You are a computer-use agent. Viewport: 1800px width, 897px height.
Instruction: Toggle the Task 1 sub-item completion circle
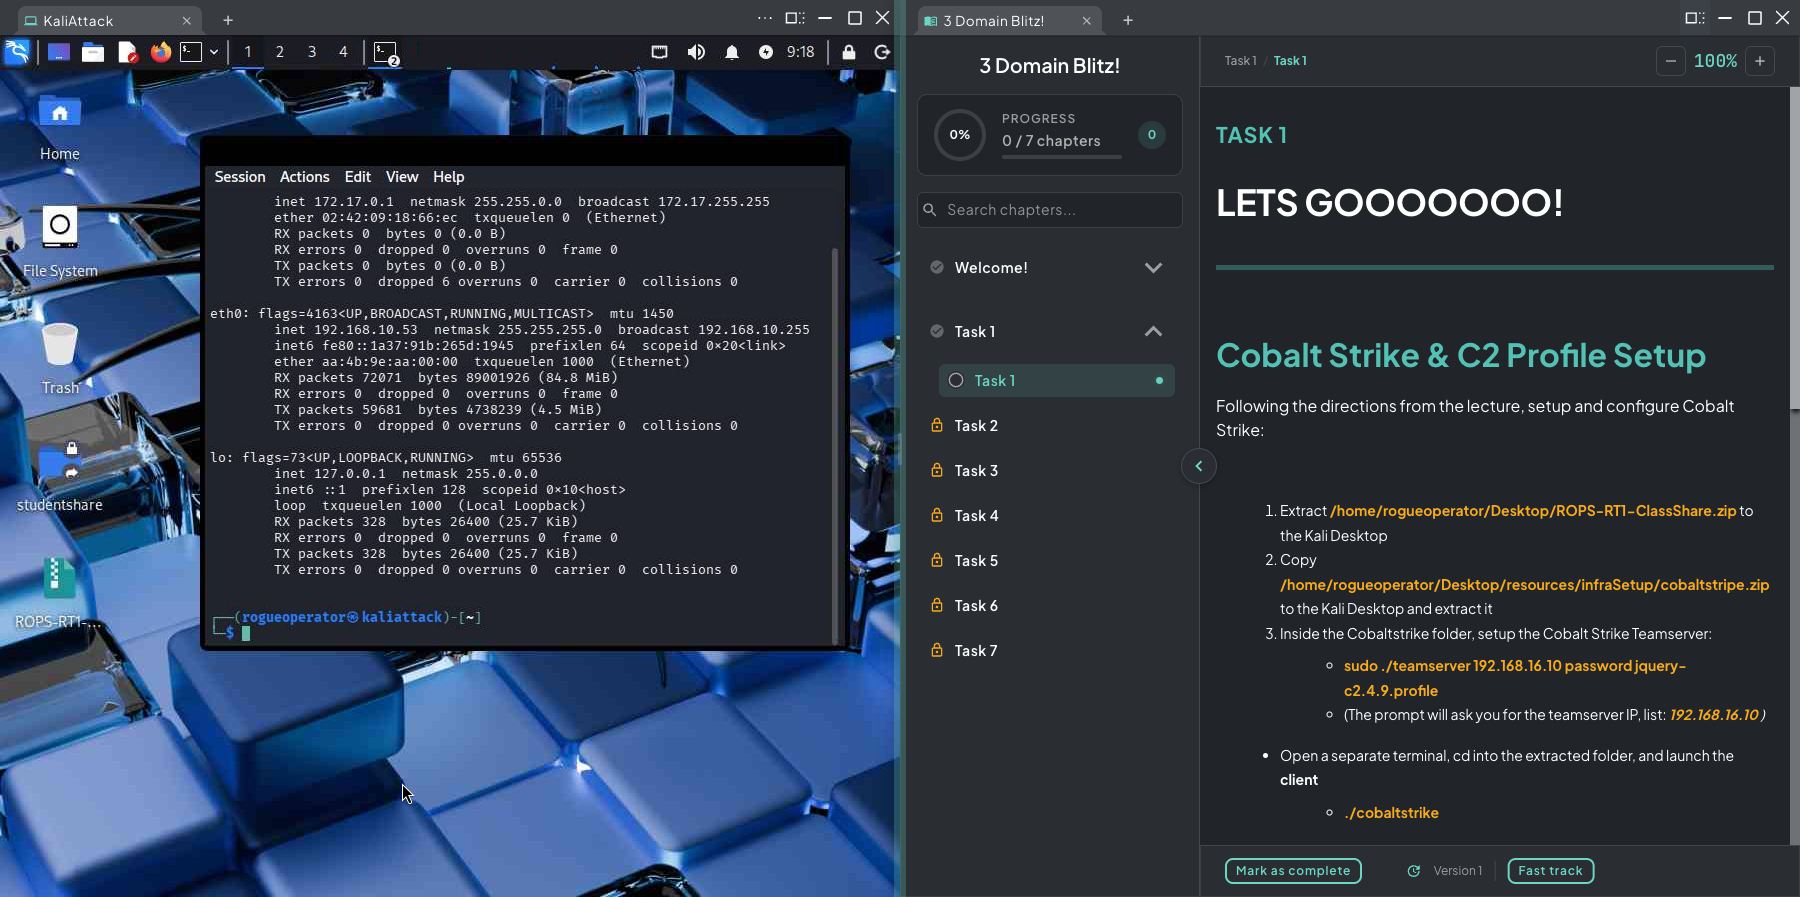[x=956, y=381]
